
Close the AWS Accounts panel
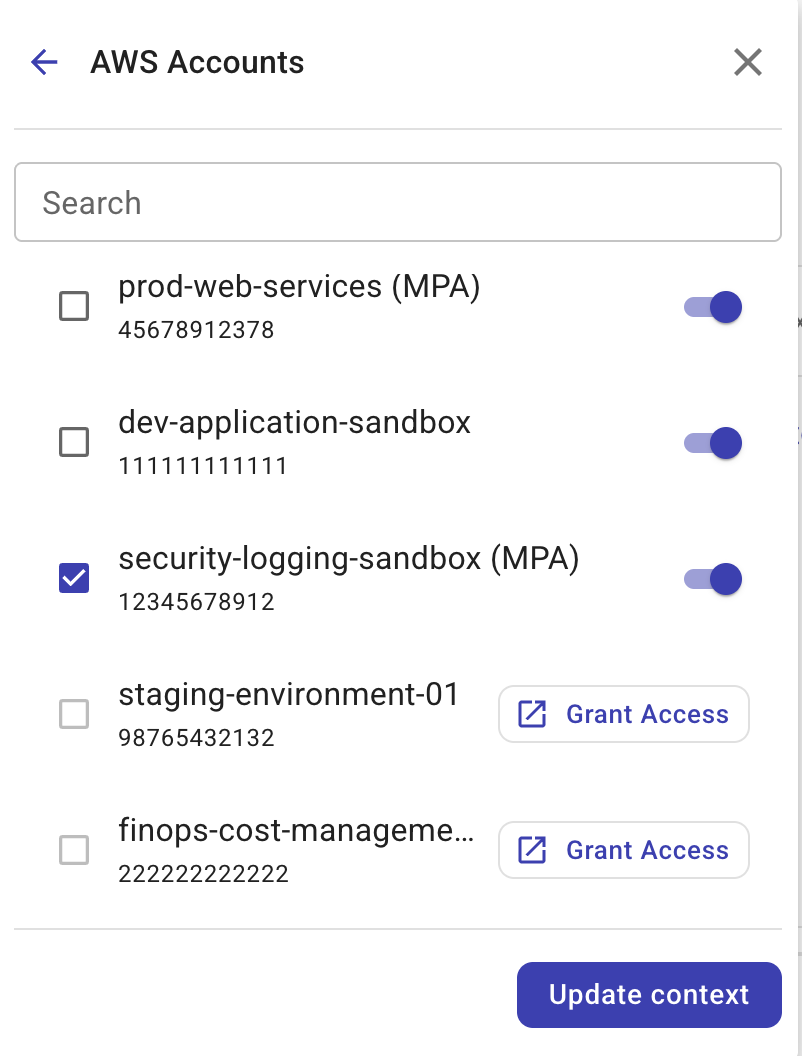(747, 62)
